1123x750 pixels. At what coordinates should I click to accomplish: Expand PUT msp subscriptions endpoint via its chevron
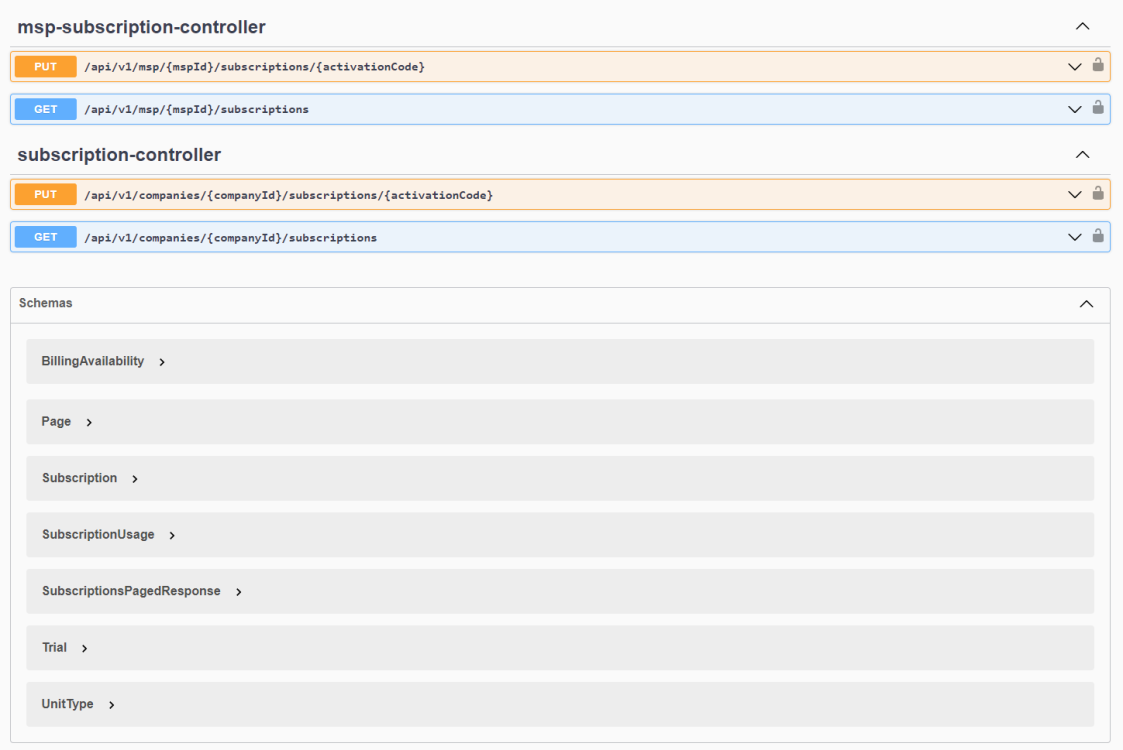coord(1074,66)
